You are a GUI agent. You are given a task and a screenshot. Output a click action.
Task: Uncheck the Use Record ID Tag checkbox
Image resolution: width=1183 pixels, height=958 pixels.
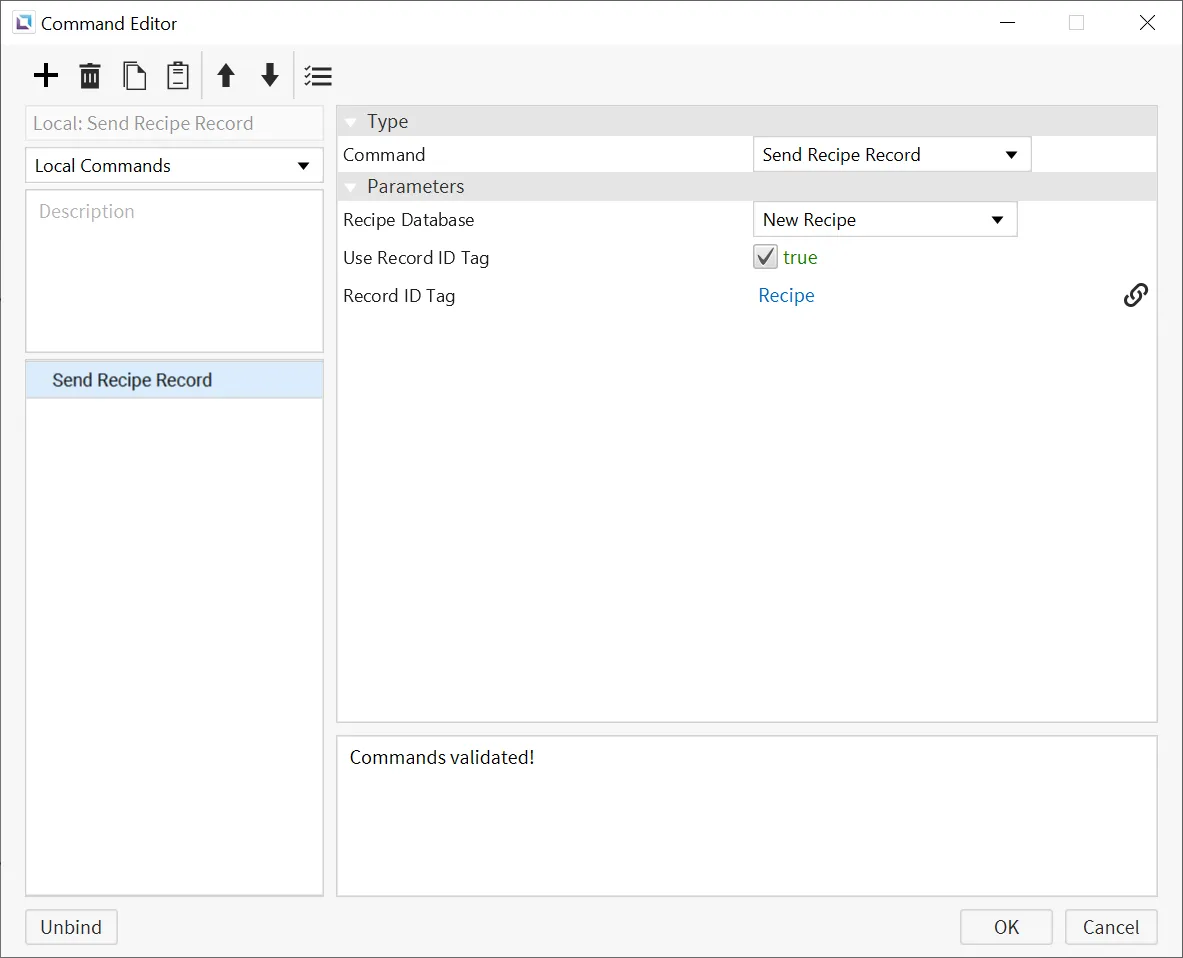tap(765, 258)
